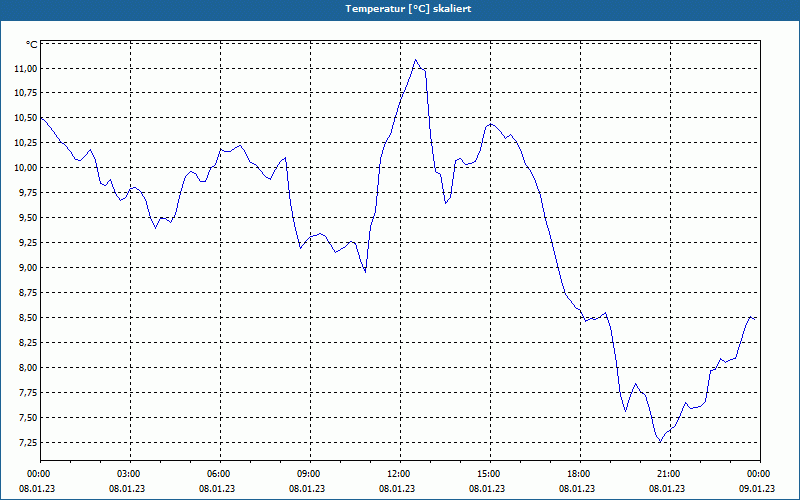The width and height of the screenshot is (800, 500).
Task: Click the 06:00 time label
Action: pyautogui.click(x=220, y=474)
